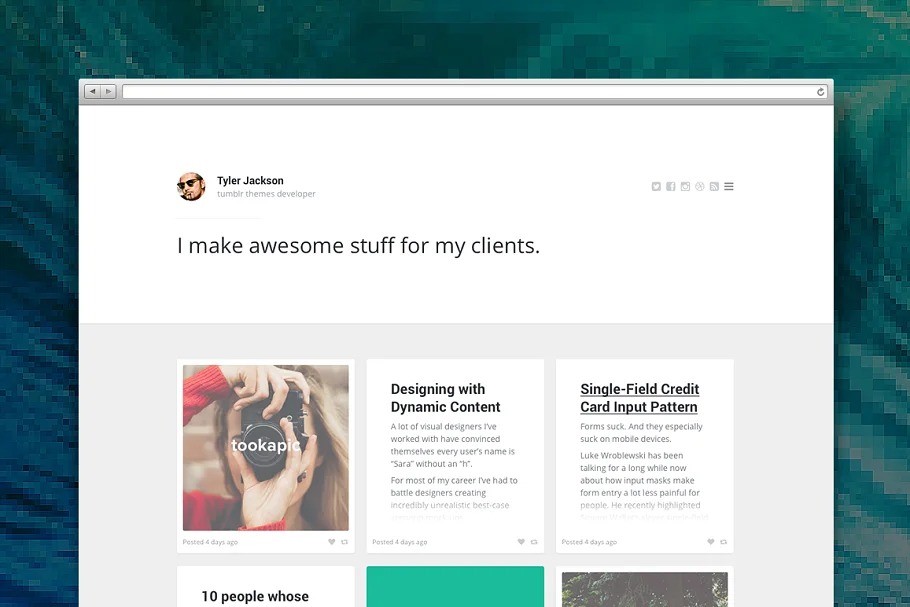
Task: Open the tookapic camera photo thumbnail
Action: (266, 447)
